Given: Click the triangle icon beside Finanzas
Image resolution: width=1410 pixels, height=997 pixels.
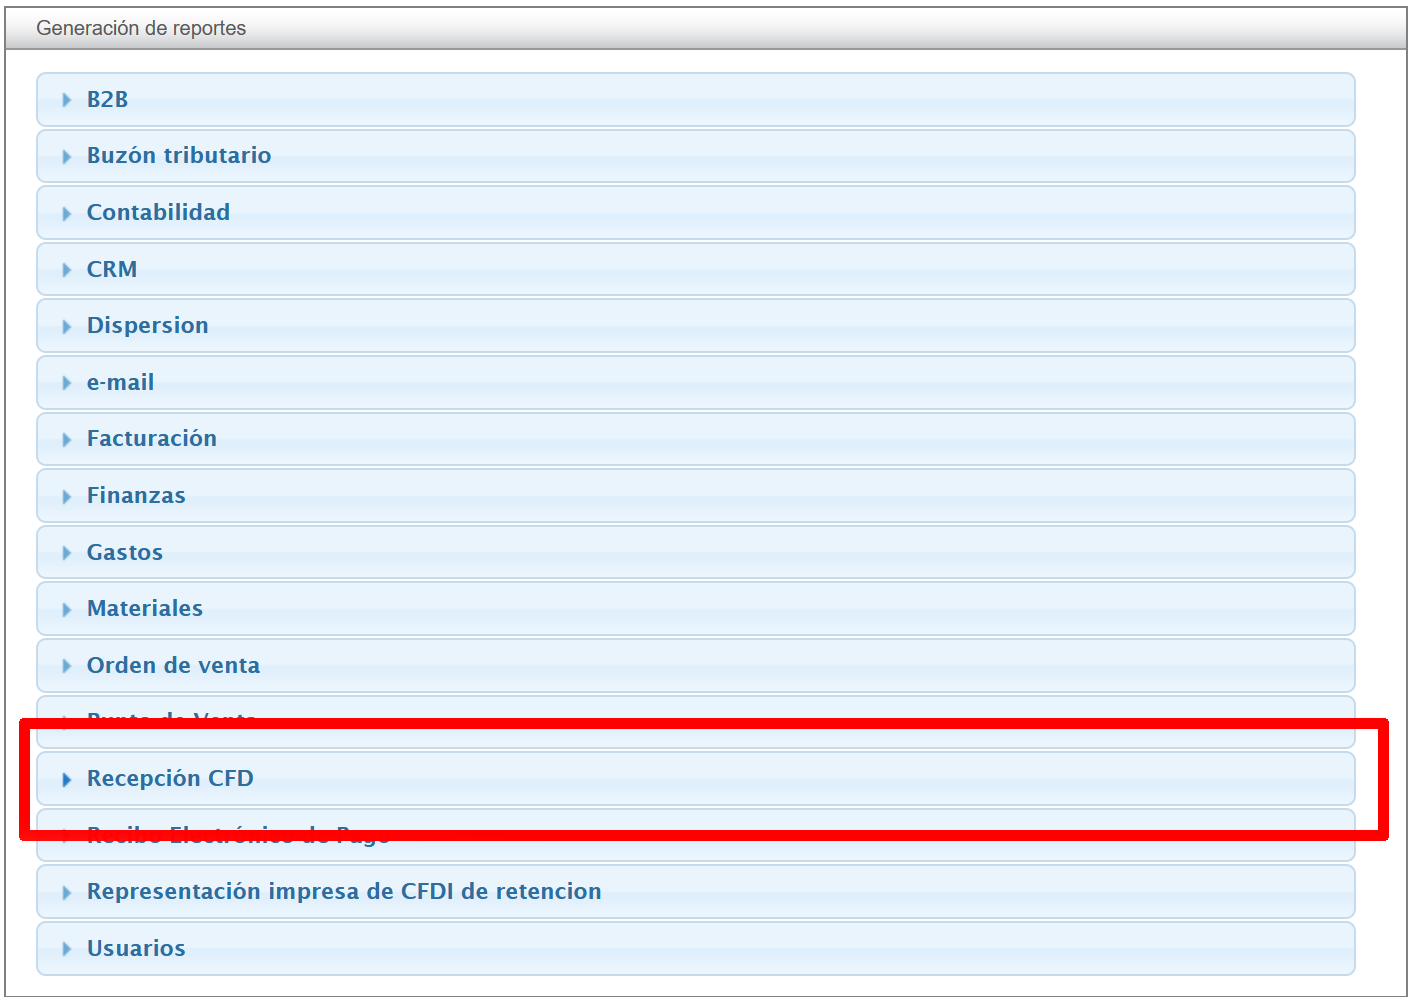Looking at the screenshot, I should point(67,496).
